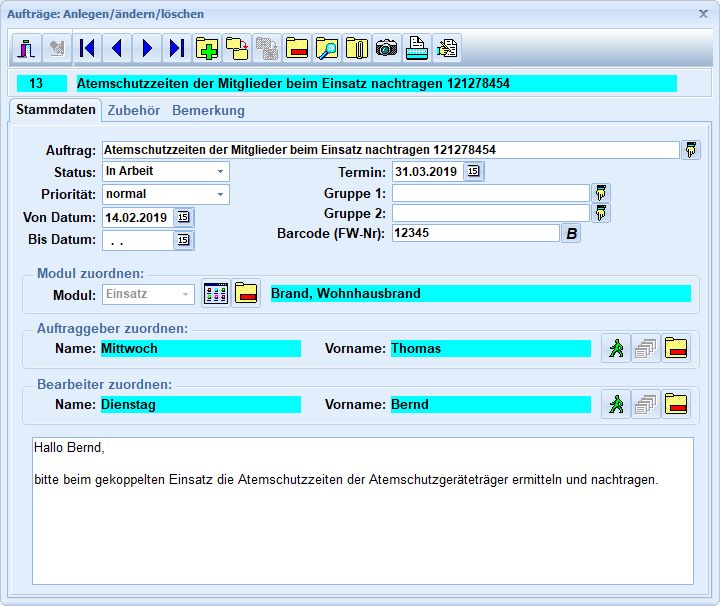
Task: Click into the Auftrag text field
Action: coord(391,150)
